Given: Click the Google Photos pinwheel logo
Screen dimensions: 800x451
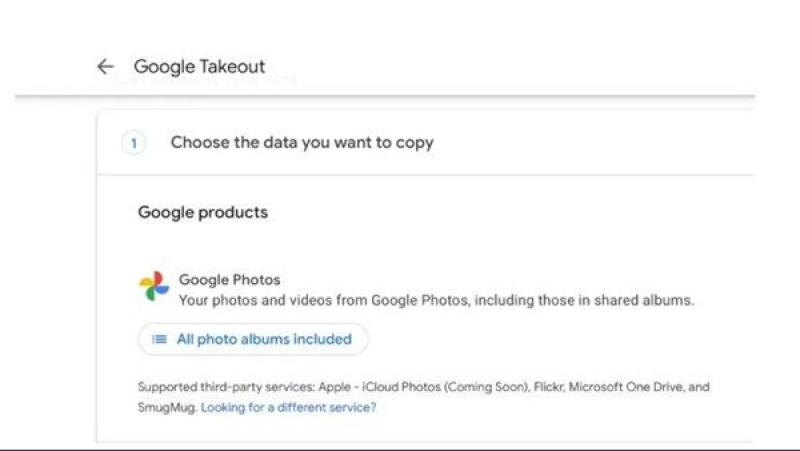Looking at the screenshot, I should [x=154, y=286].
